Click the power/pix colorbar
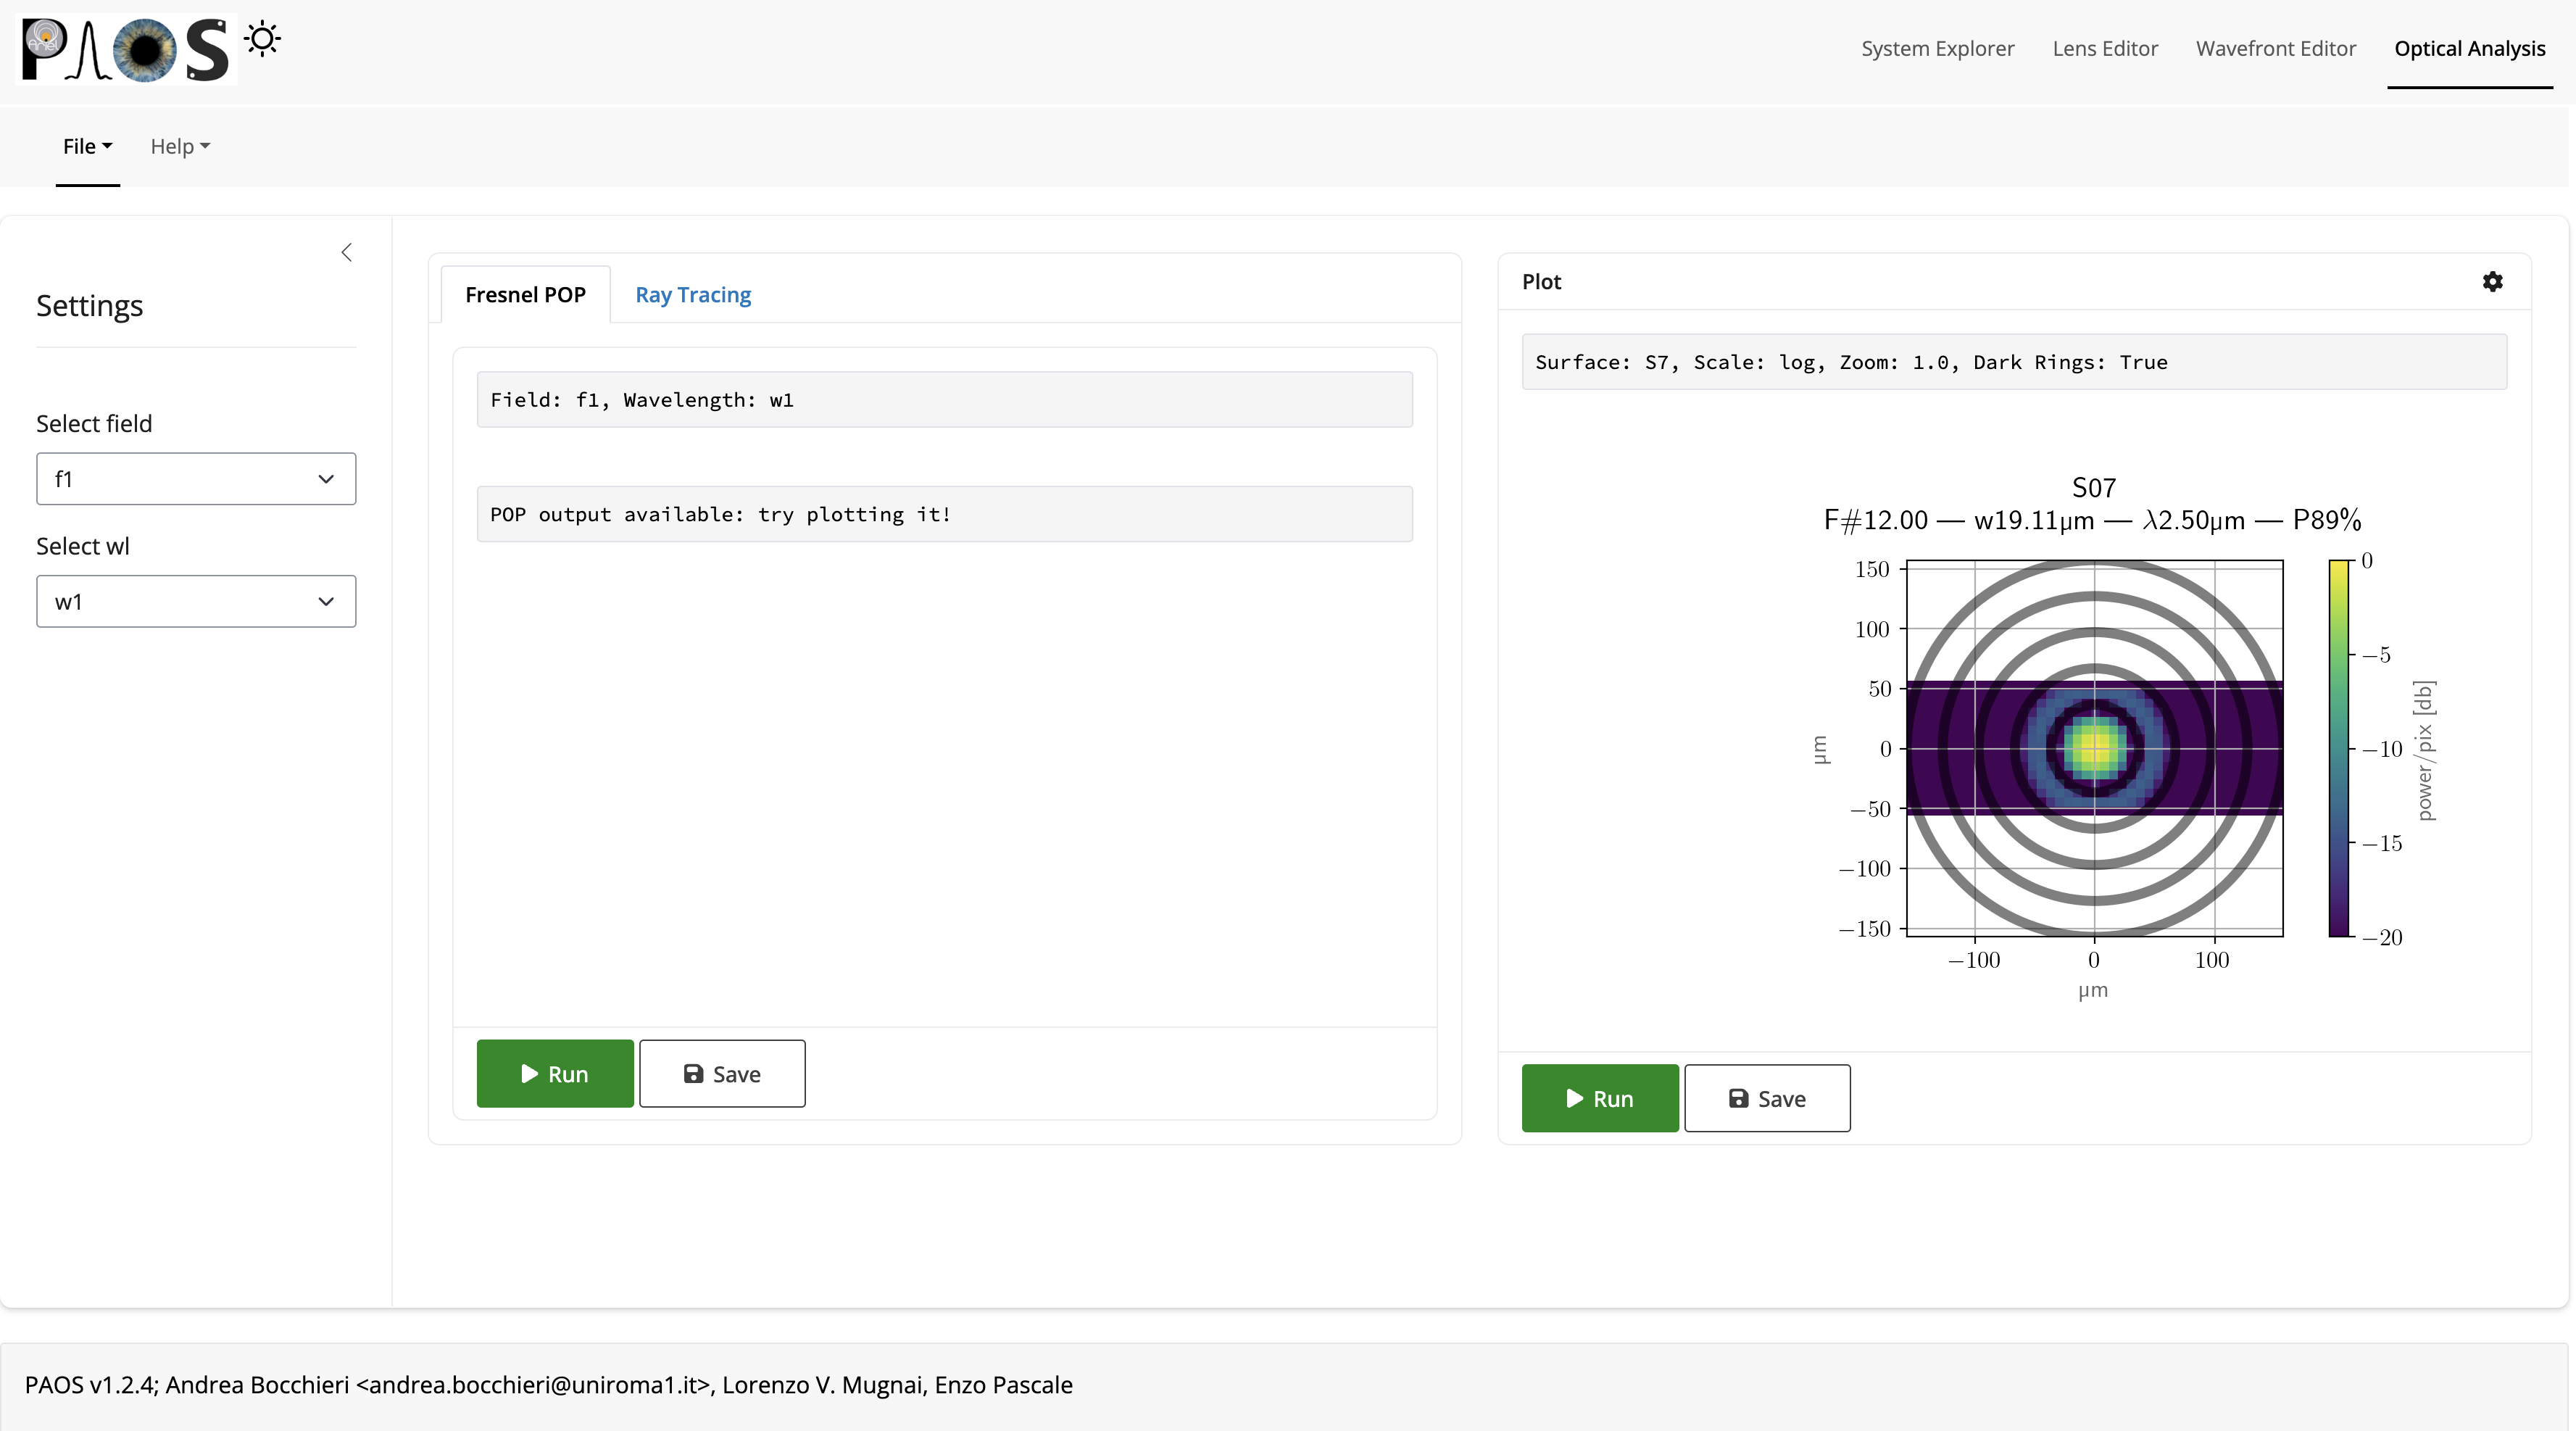 (2338, 748)
